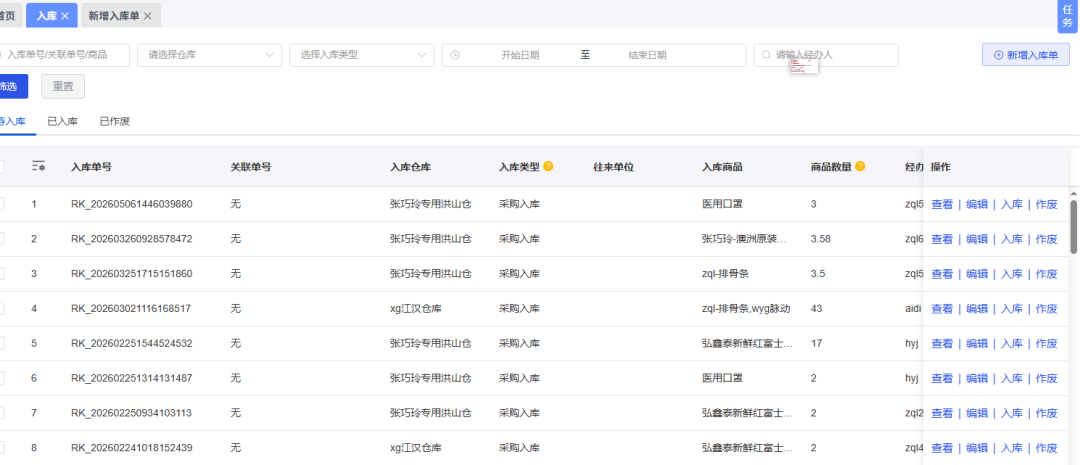This screenshot has height=465, width=1080.
Task: Check the checkbox for row 2
Action: [1, 238]
